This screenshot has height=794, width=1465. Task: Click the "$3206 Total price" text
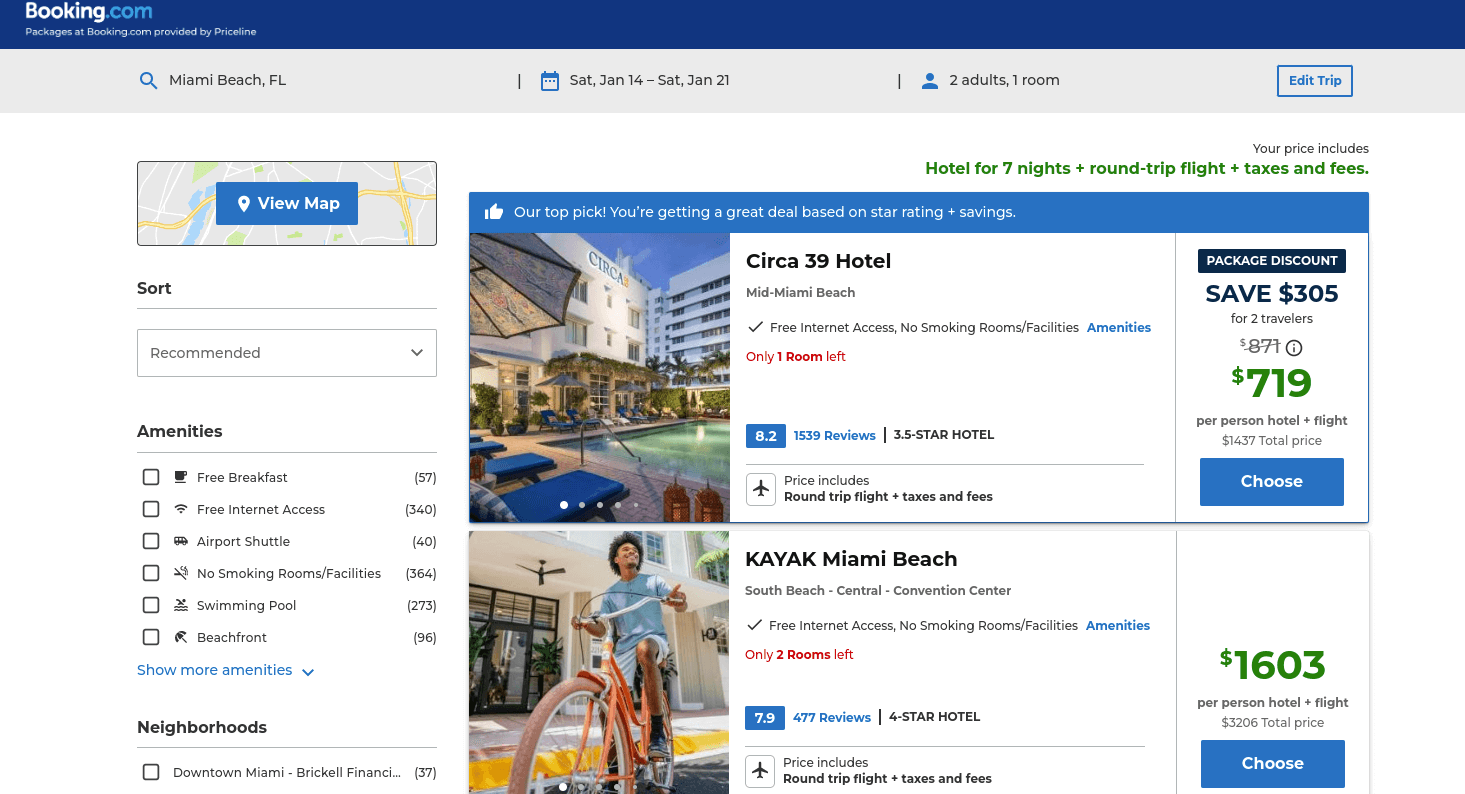pyautogui.click(x=1273, y=723)
